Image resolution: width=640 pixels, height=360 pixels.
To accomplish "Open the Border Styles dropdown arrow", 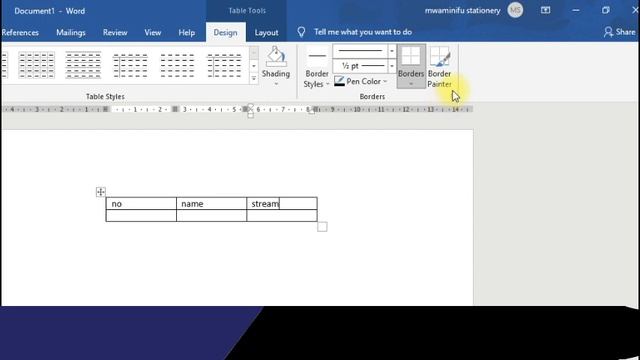I will click(327, 84).
